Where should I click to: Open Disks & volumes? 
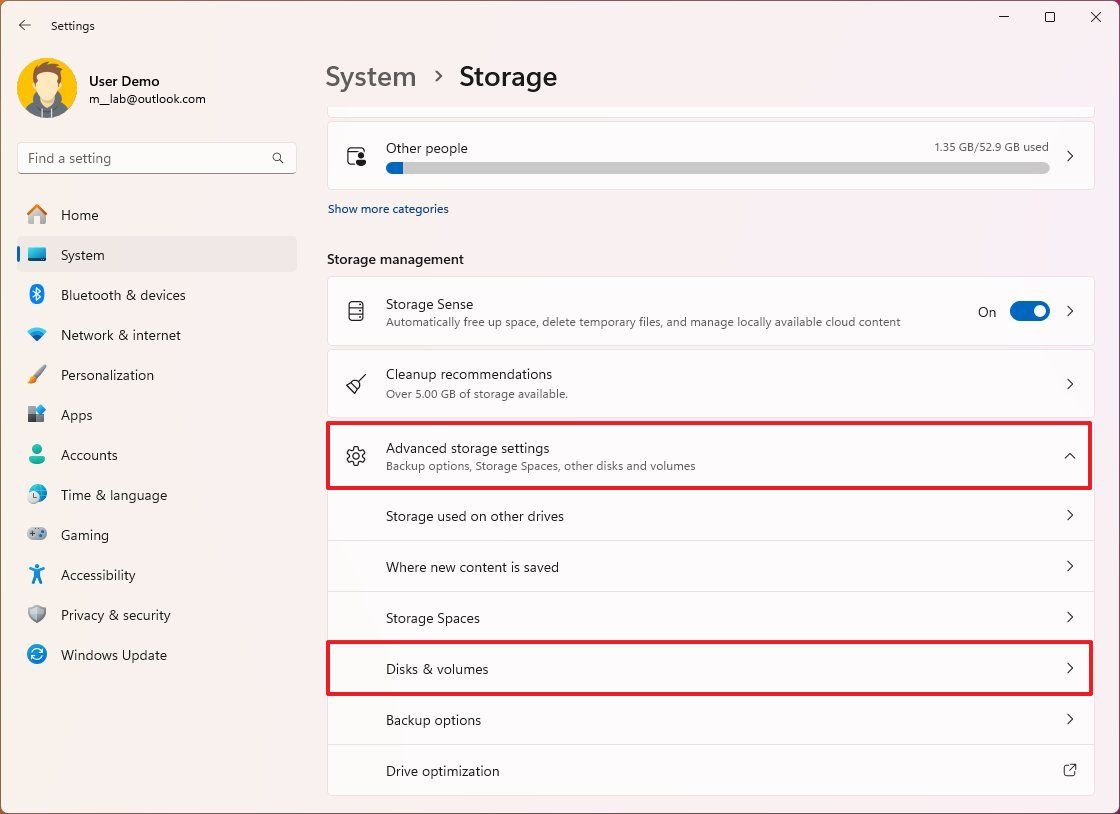click(710, 668)
